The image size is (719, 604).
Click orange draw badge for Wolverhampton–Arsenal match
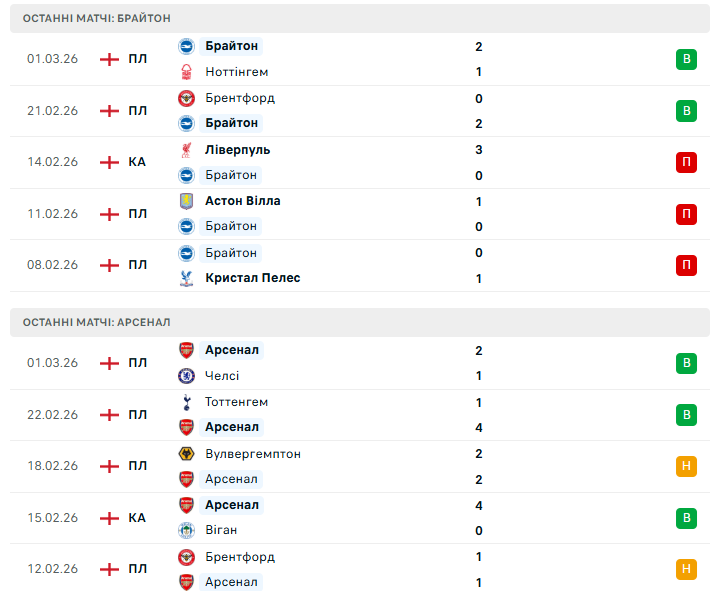686,466
